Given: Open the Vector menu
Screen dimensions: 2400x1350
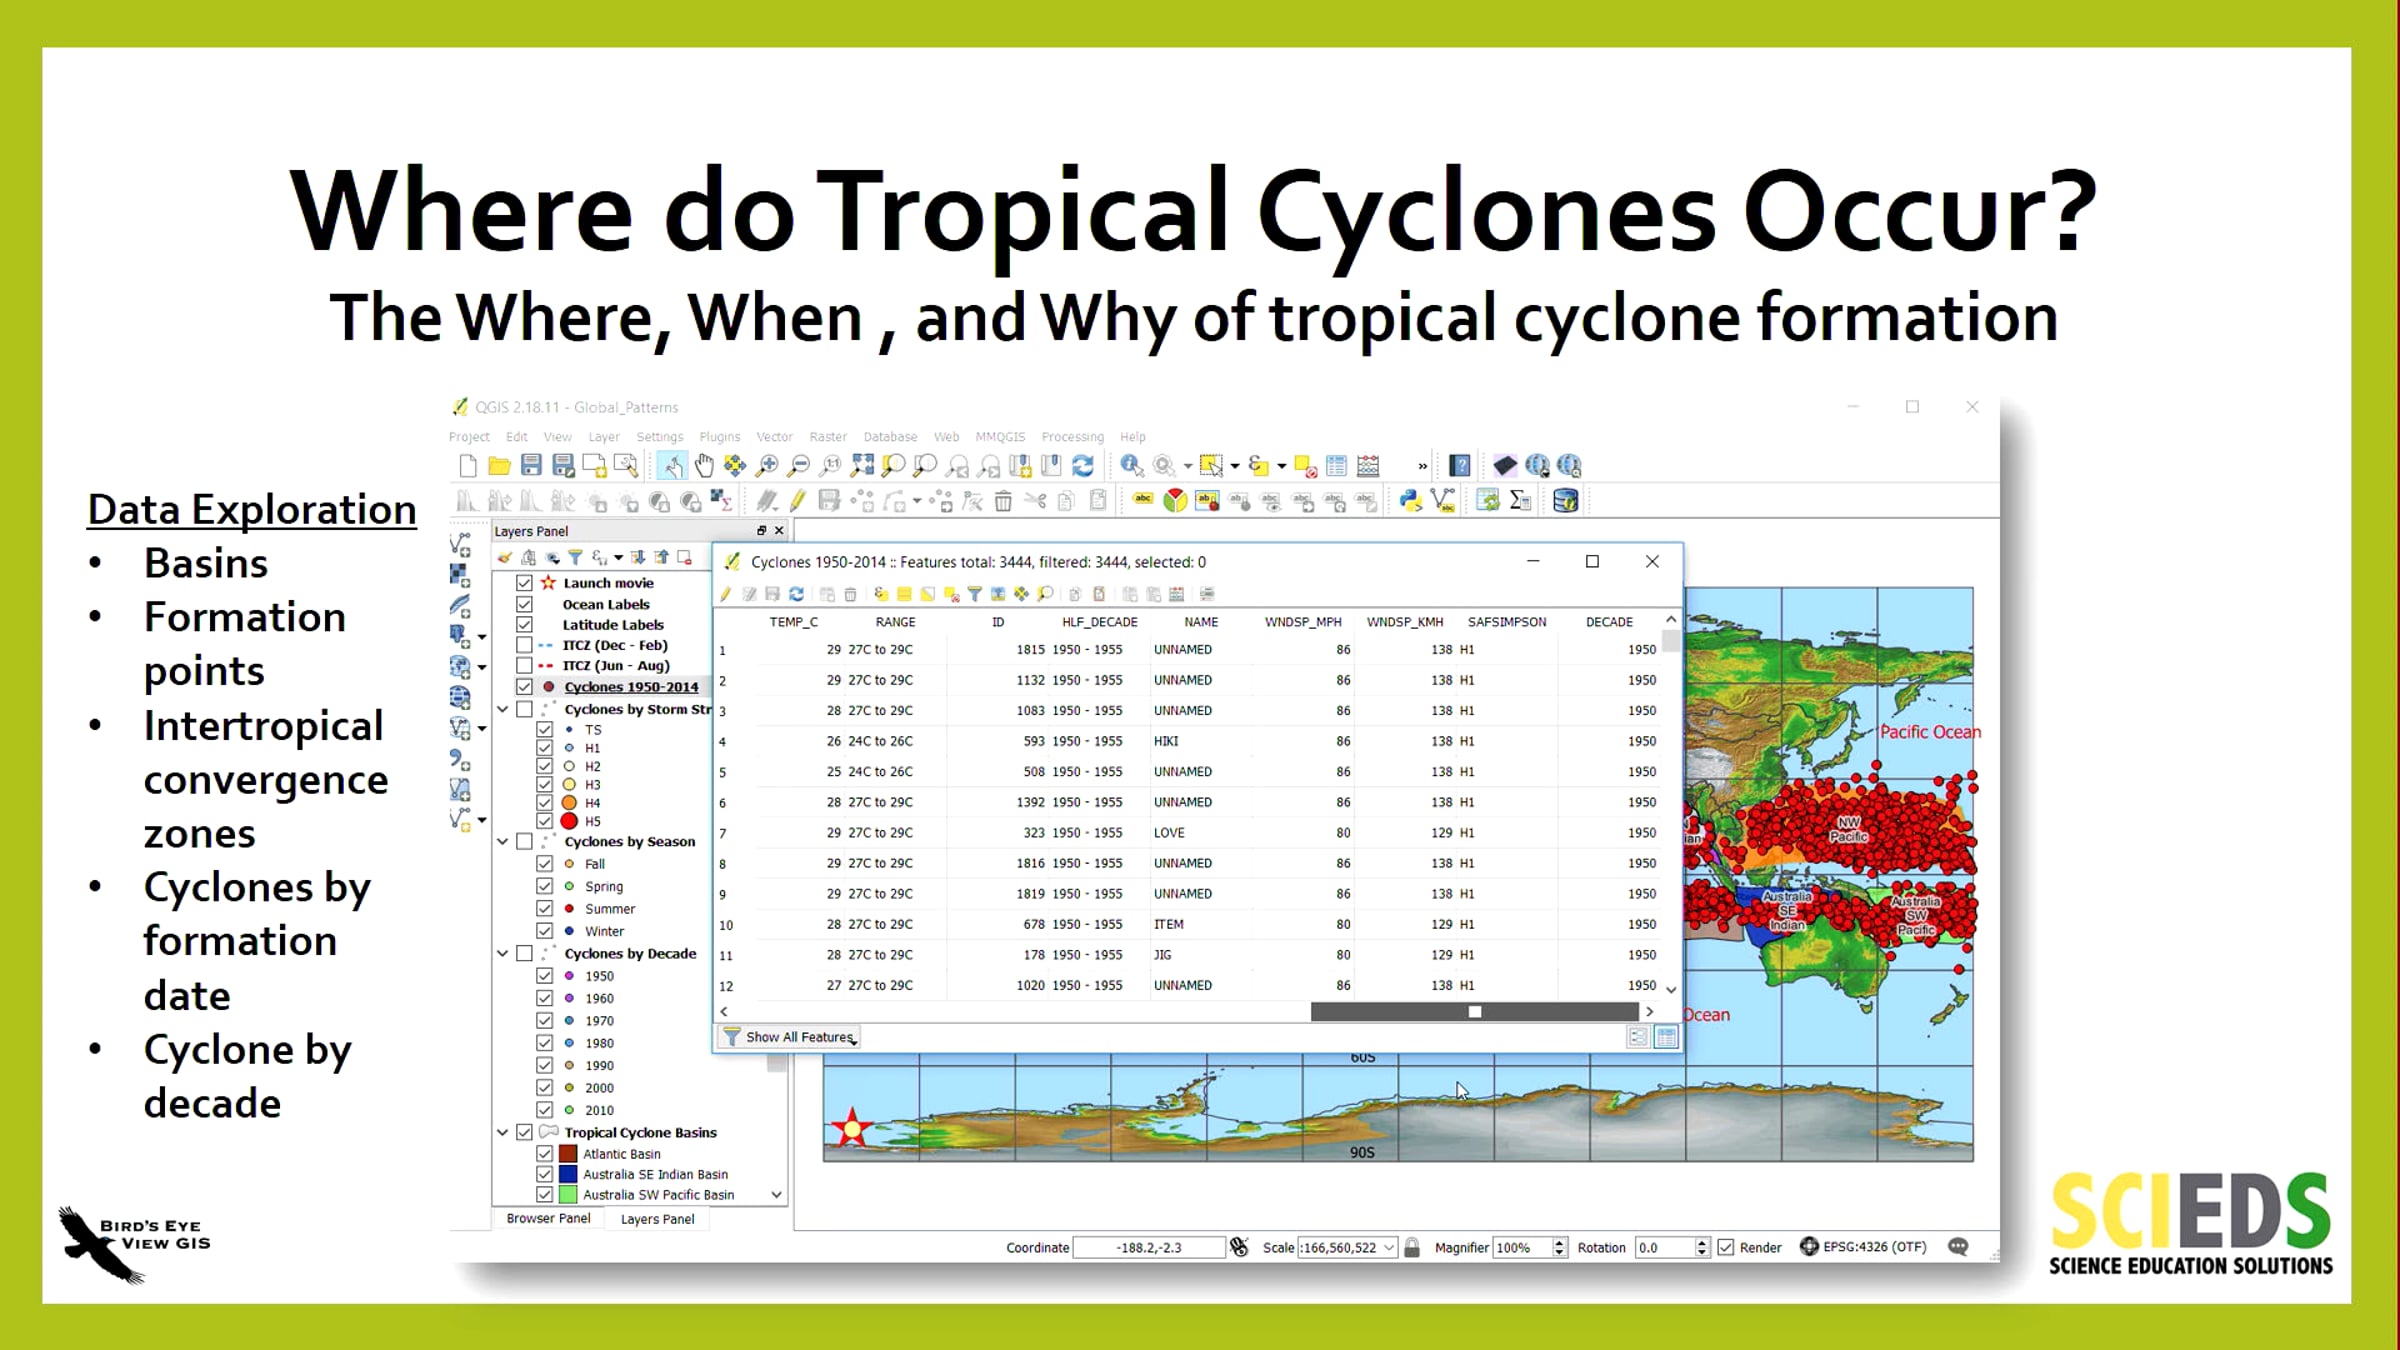Looking at the screenshot, I should [774, 437].
